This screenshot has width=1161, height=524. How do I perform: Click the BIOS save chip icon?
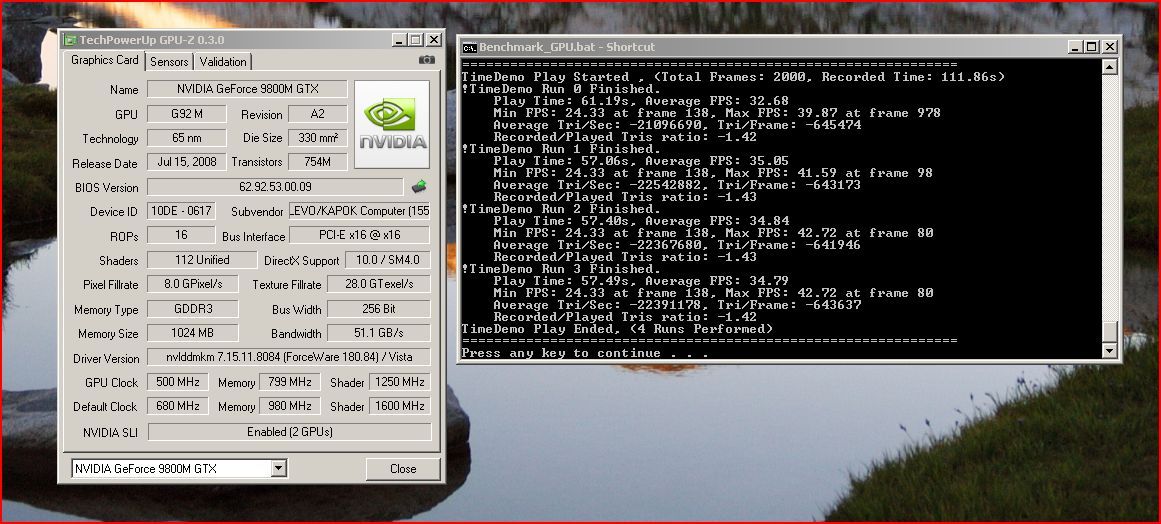pos(419,187)
